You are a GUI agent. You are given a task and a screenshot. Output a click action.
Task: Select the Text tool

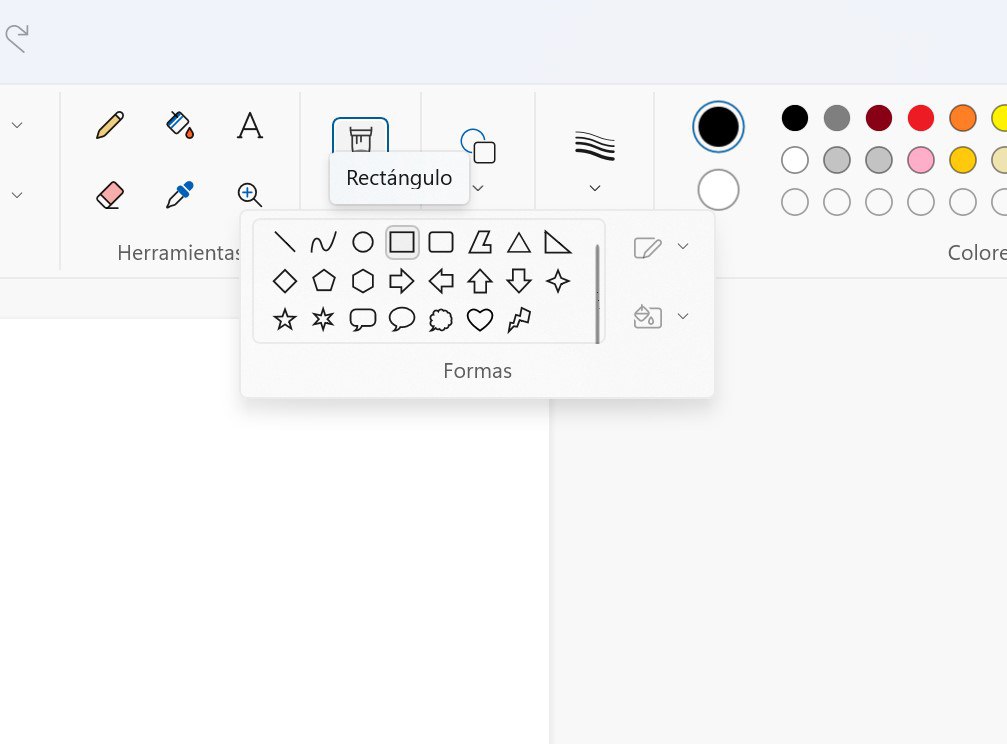point(249,126)
